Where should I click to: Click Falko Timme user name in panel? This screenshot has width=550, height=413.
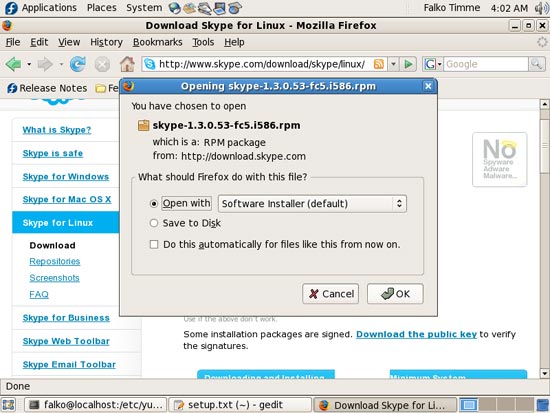click(451, 8)
